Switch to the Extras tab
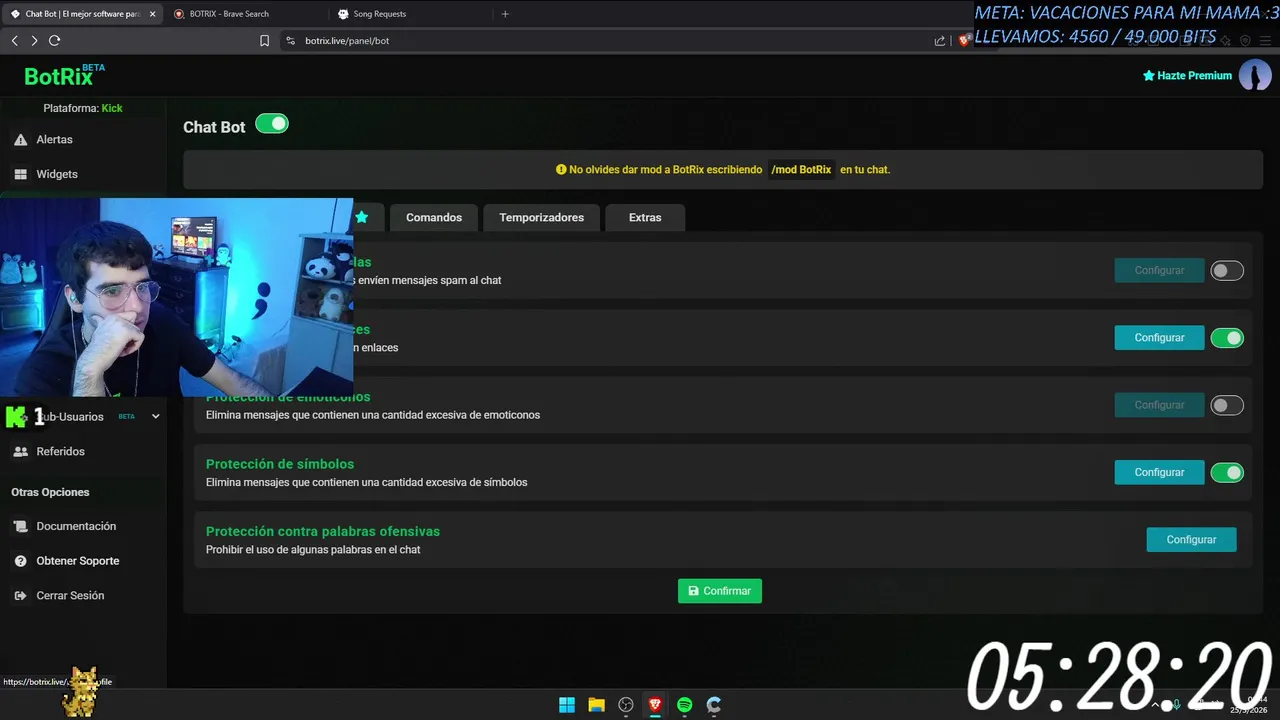 [x=645, y=217]
